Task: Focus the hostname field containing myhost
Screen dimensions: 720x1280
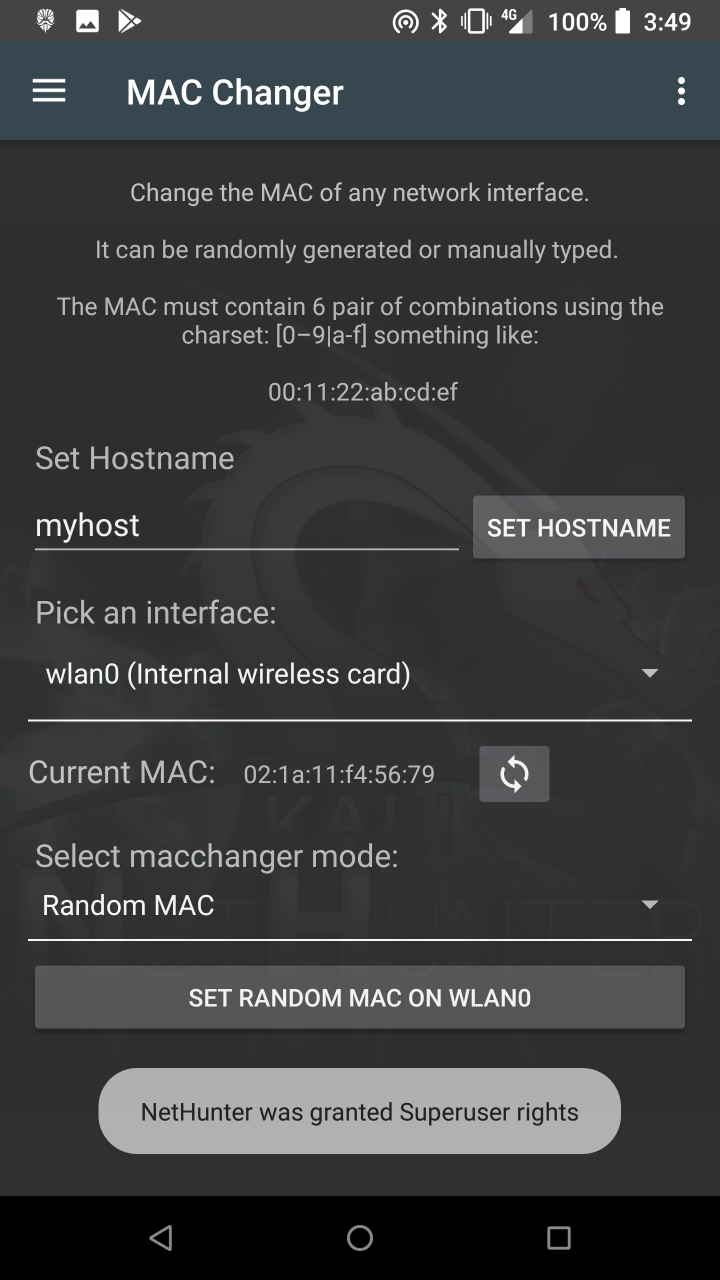Action: click(246, 526)
